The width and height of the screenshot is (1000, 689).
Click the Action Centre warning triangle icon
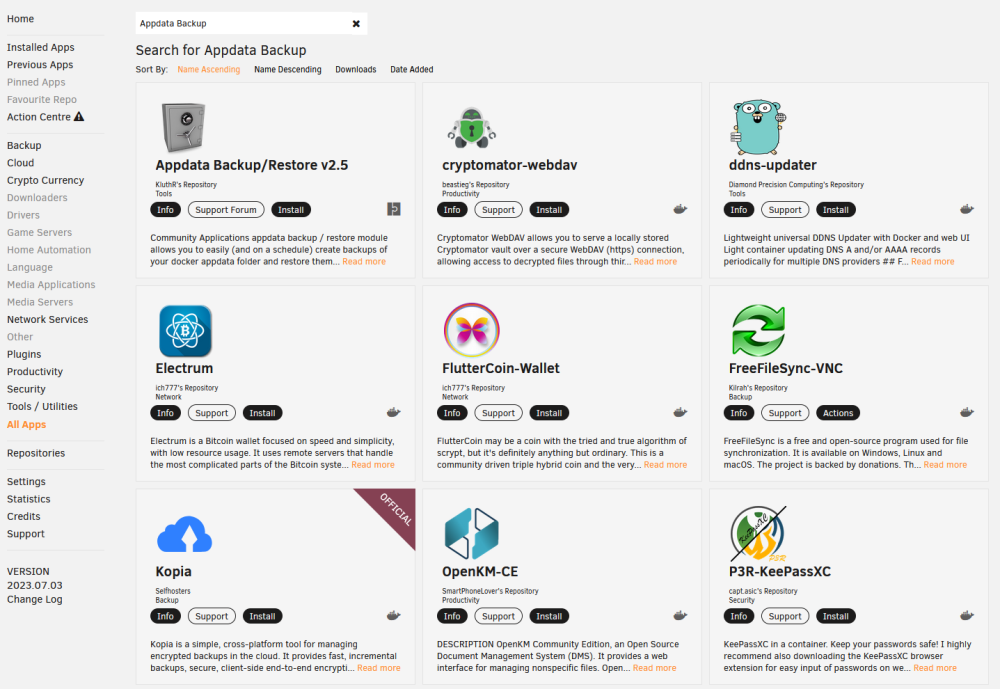[x=79, y=117]
